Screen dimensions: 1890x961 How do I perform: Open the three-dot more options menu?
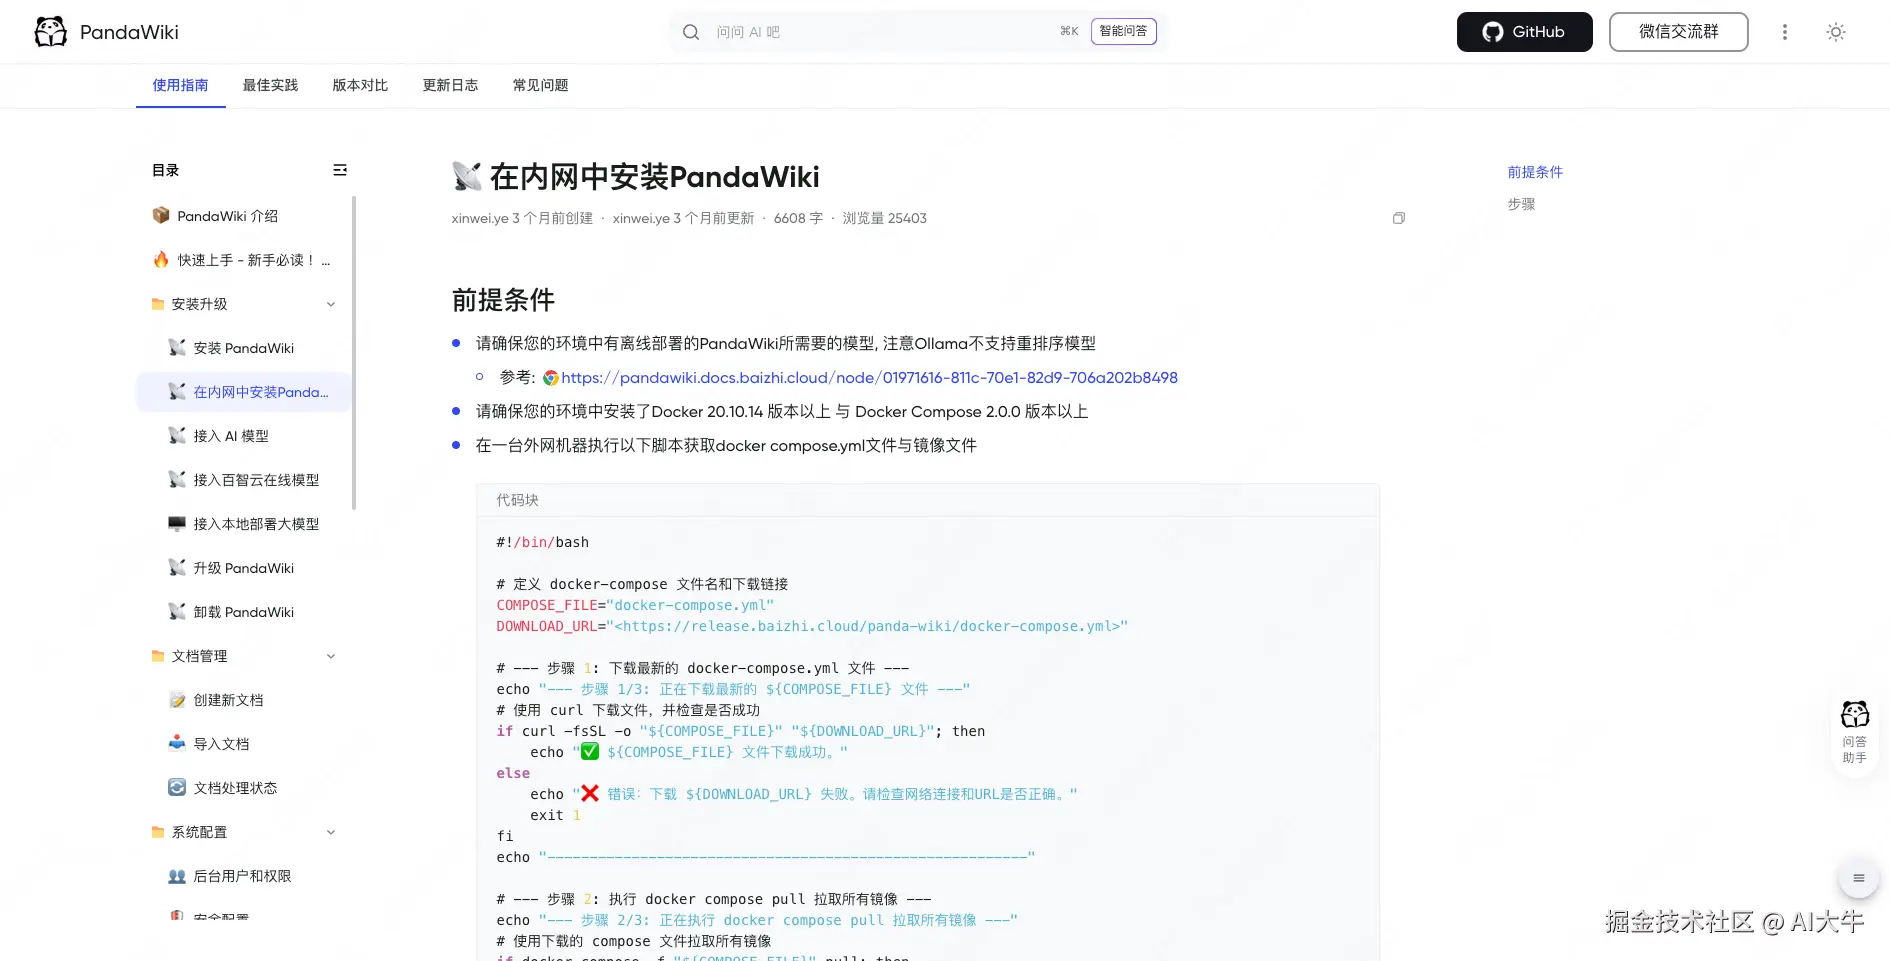[x=1784, y=32]
